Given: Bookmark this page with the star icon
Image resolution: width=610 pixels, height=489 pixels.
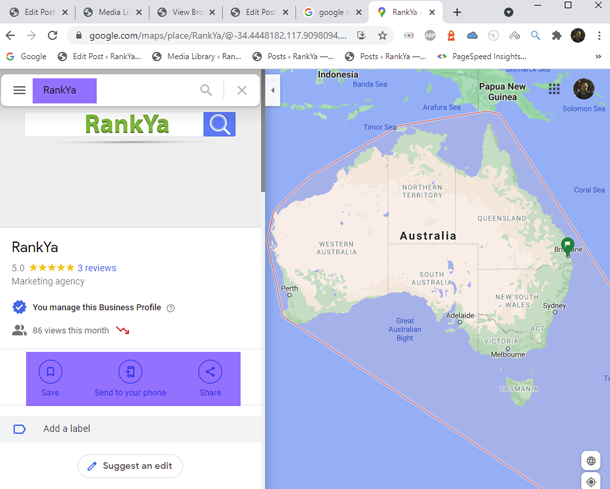Looking at the screenshot, I should coord(382,36).
